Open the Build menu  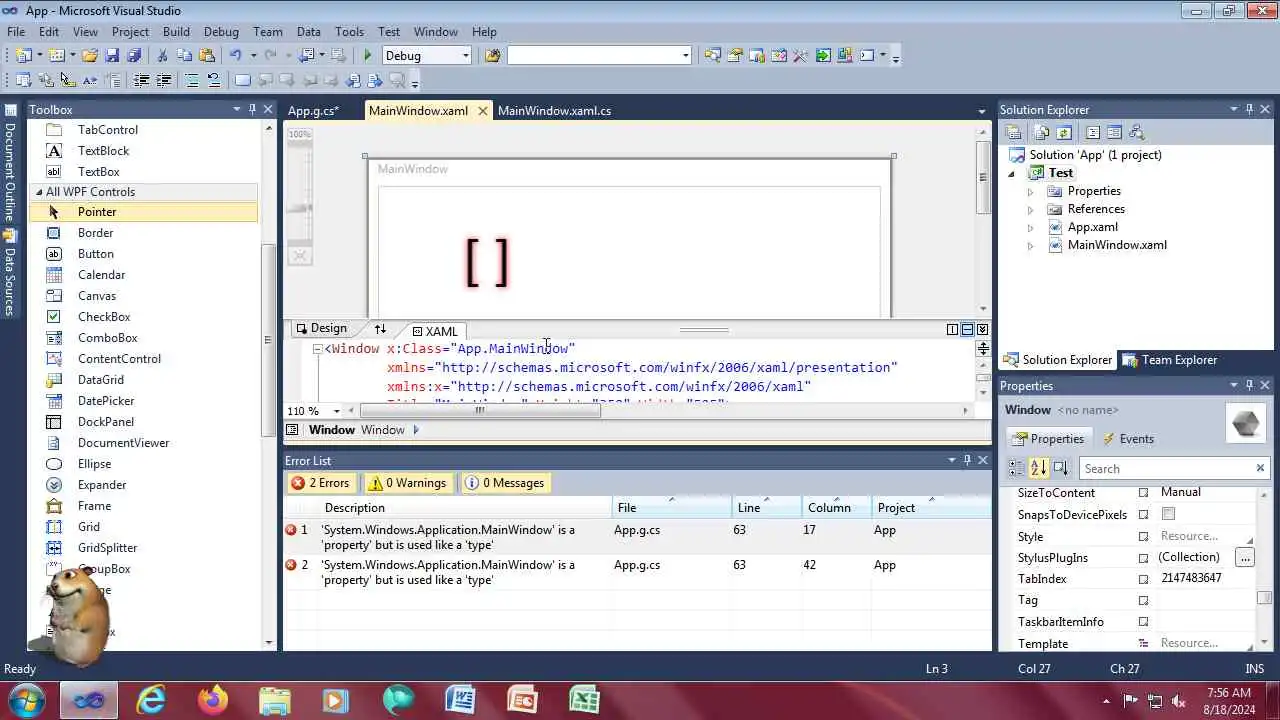(176, 32)
